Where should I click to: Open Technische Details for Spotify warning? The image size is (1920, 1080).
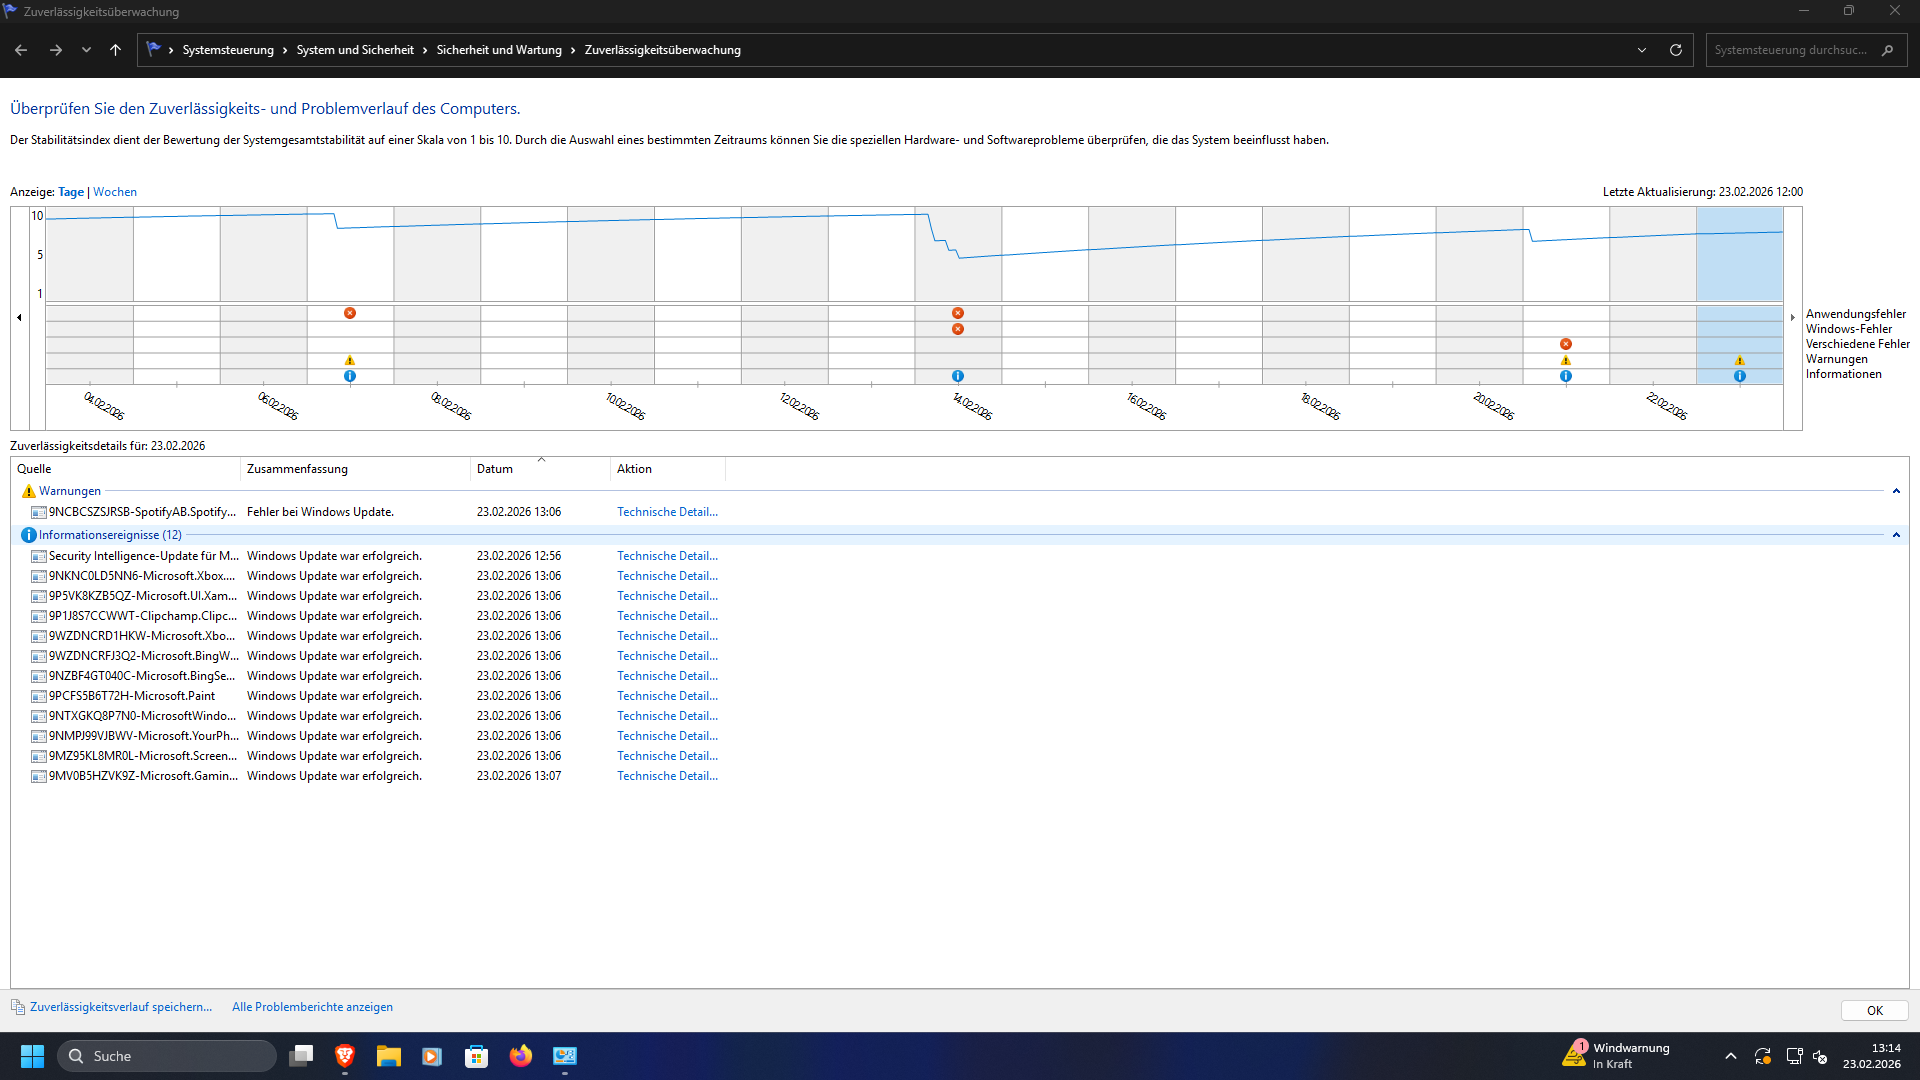point(667,512)
